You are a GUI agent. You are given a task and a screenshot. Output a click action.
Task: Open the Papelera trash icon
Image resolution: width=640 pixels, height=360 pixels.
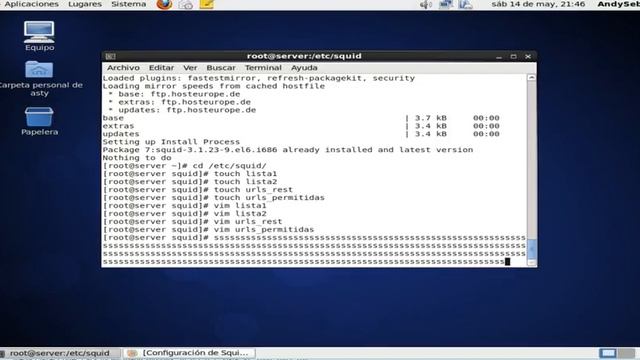(x=39, y=121)
